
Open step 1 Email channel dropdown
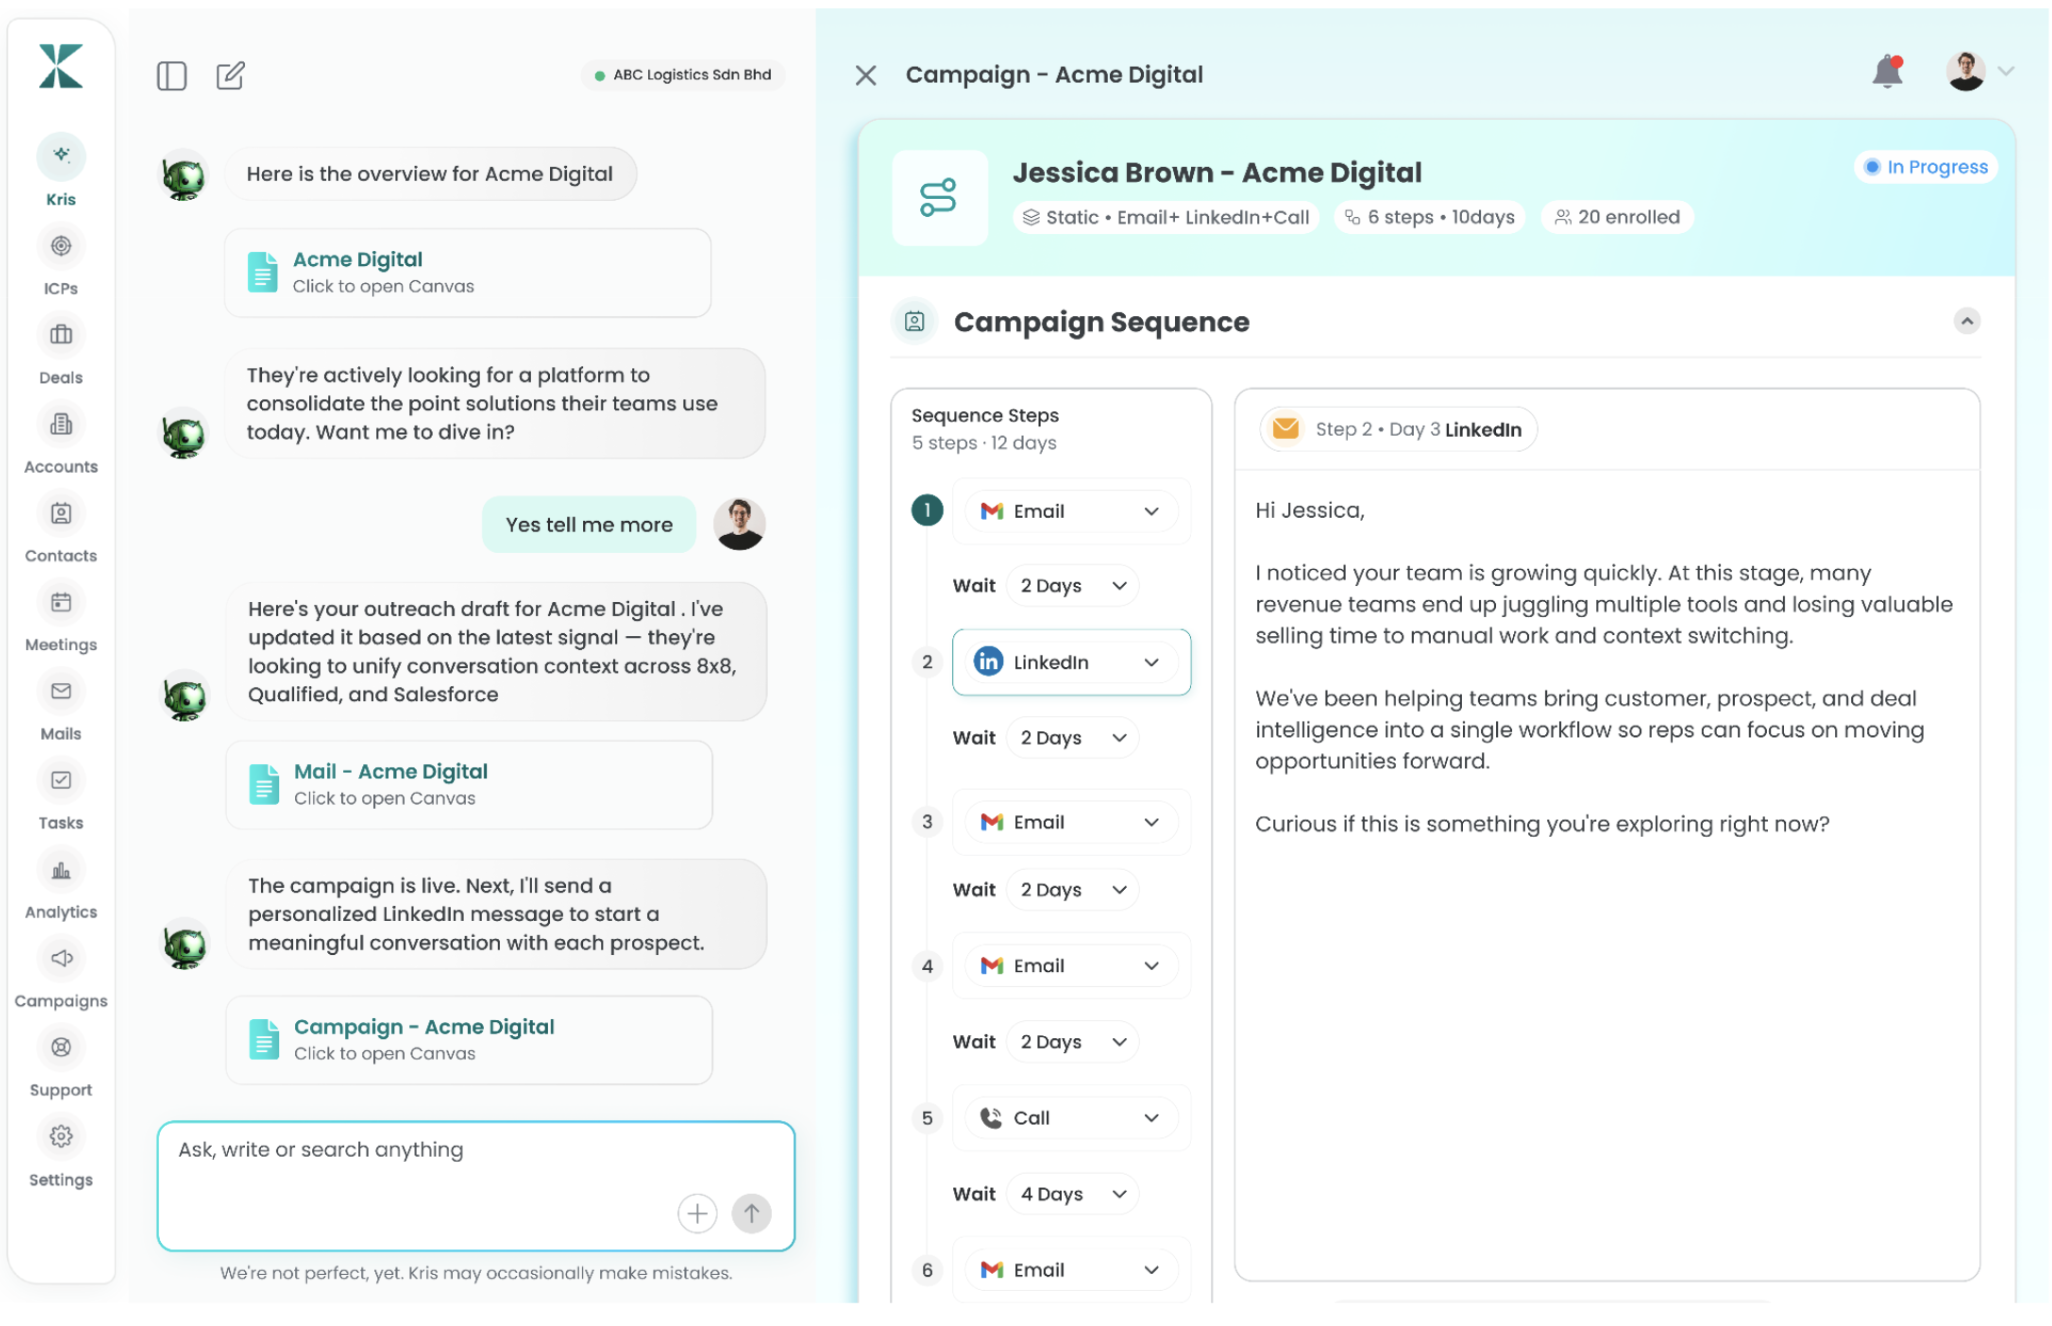coord(1070,511)
